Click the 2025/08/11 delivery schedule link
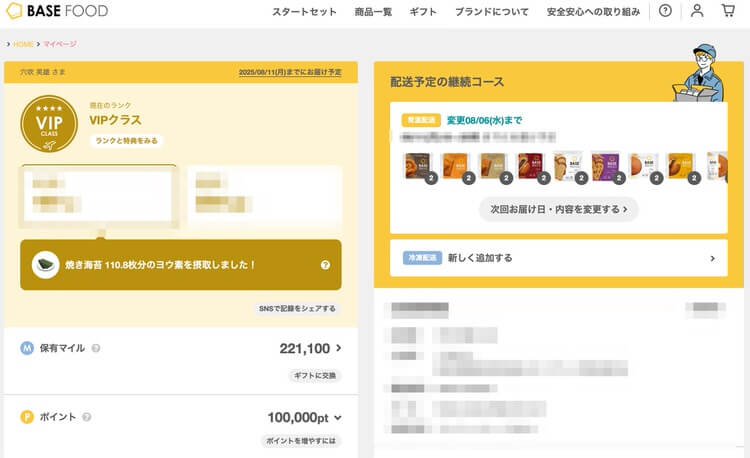750x458 pixels. [x=290, y=72]
